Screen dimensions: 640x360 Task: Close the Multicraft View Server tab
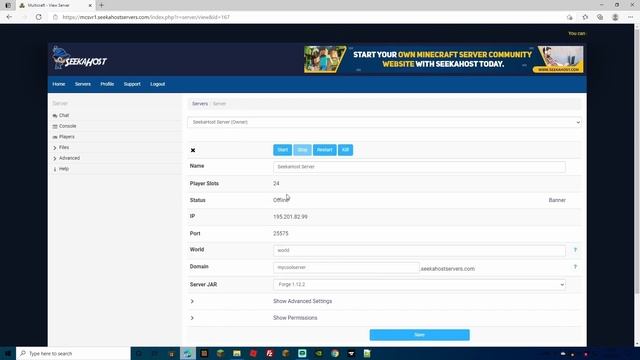point(90,5)
